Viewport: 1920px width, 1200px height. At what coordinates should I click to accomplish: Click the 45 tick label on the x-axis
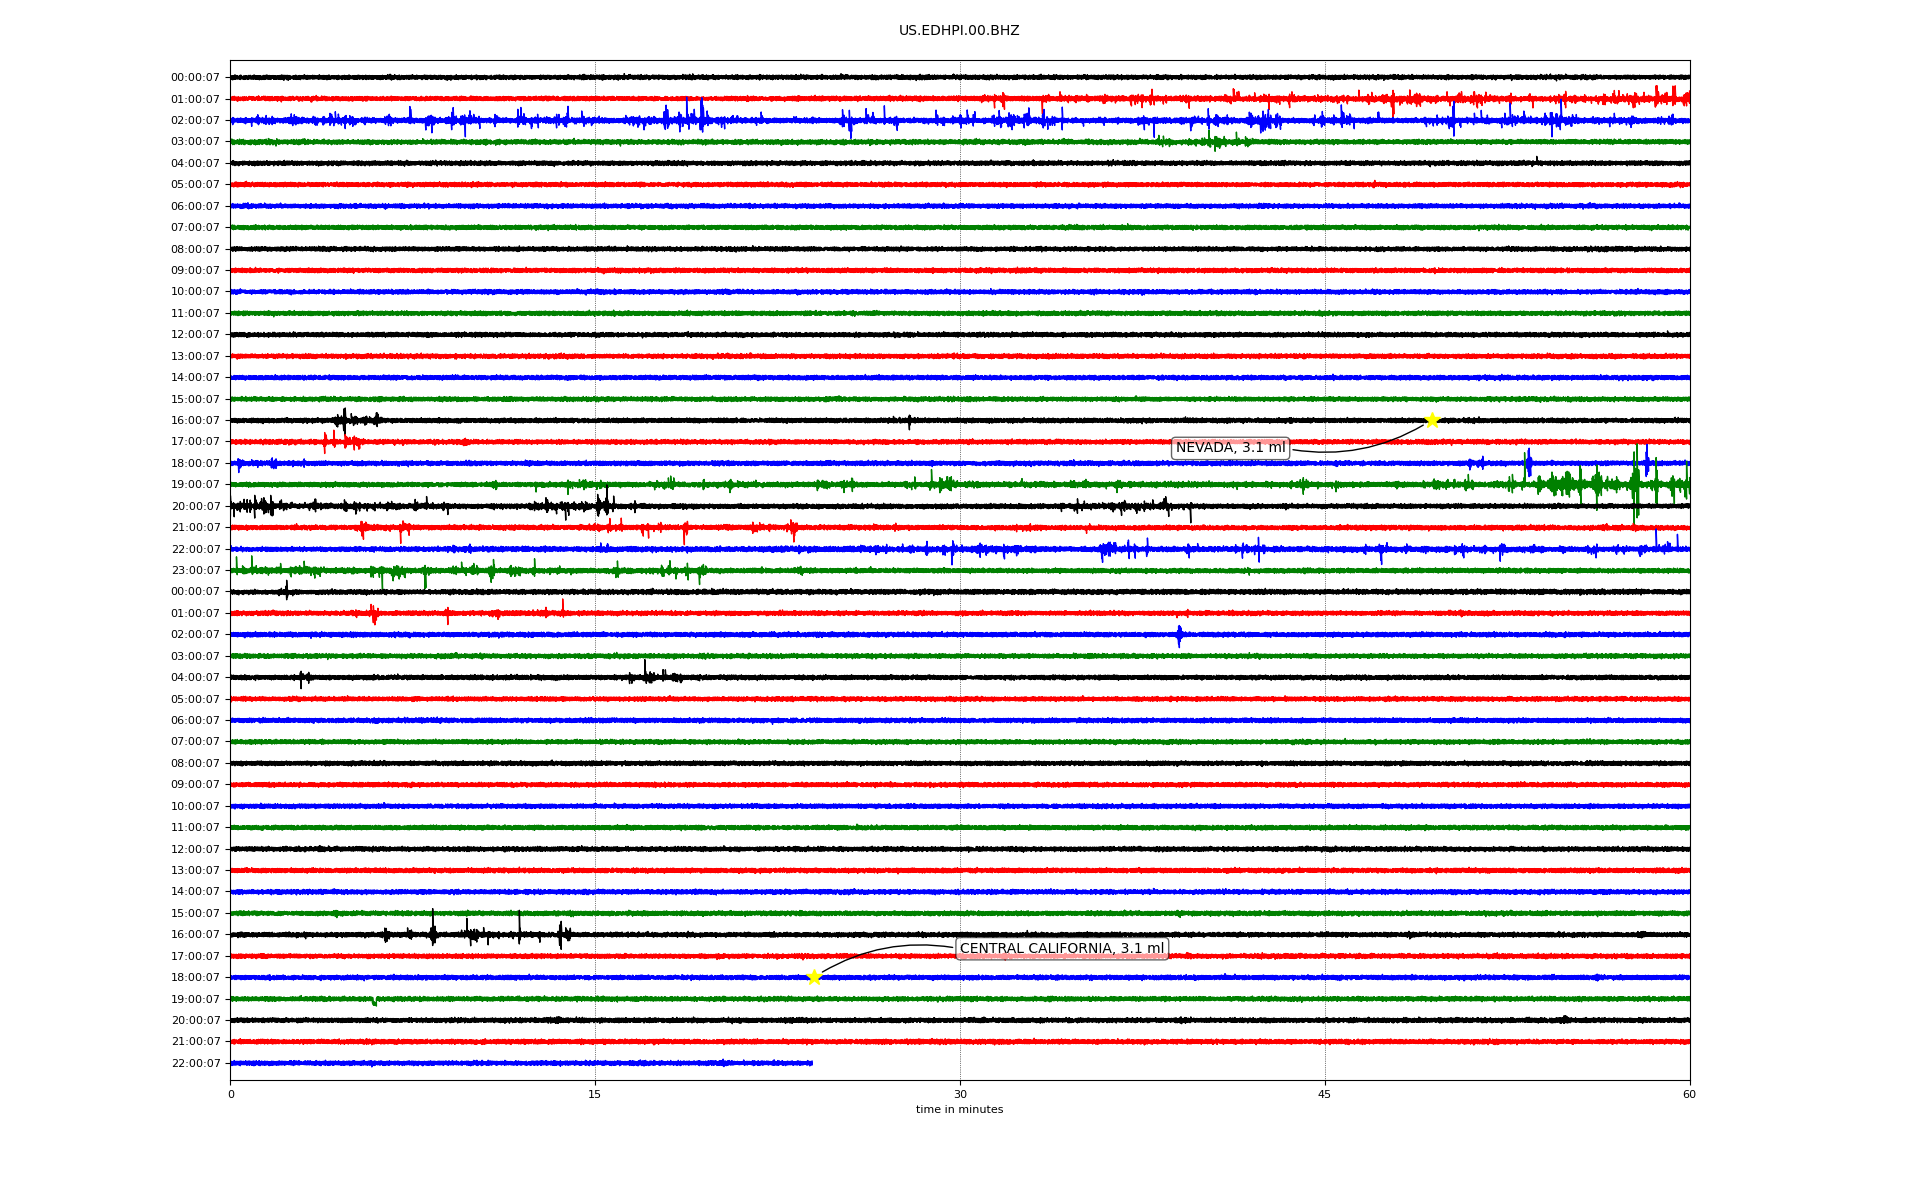click(1325, 1094)
